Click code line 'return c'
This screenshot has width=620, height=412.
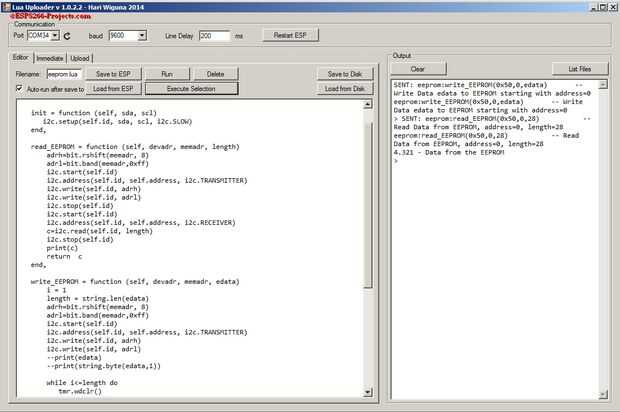tap(64, 256)
